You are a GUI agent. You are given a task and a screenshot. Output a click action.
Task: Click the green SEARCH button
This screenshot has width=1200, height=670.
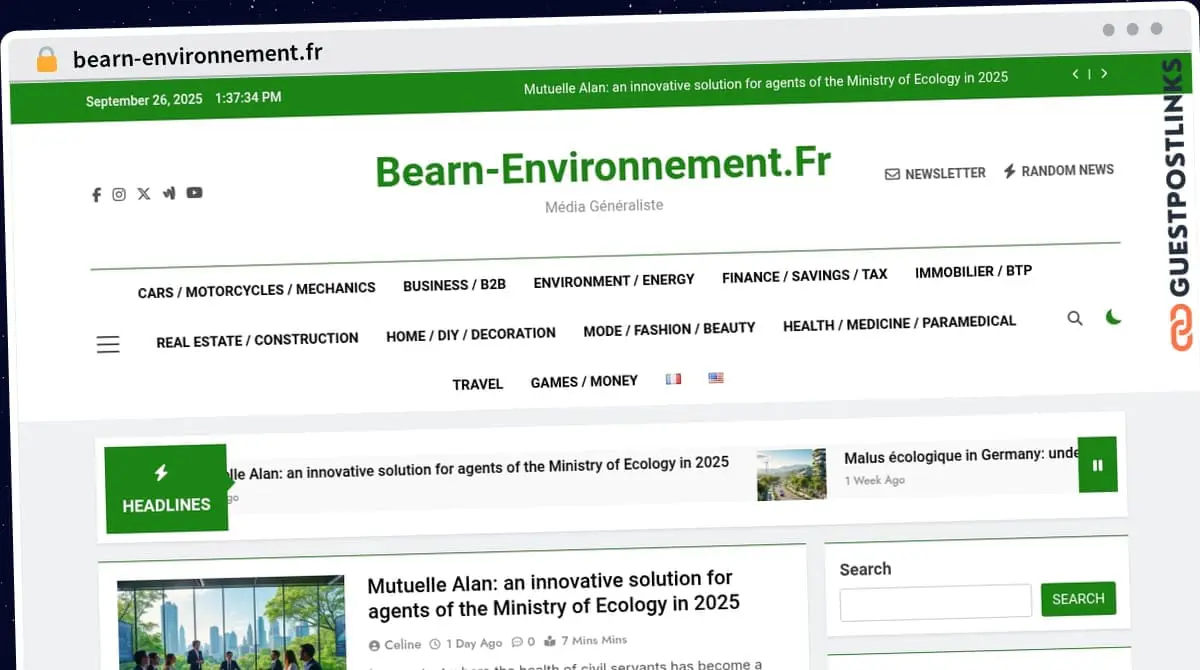tap(1078, 599)
